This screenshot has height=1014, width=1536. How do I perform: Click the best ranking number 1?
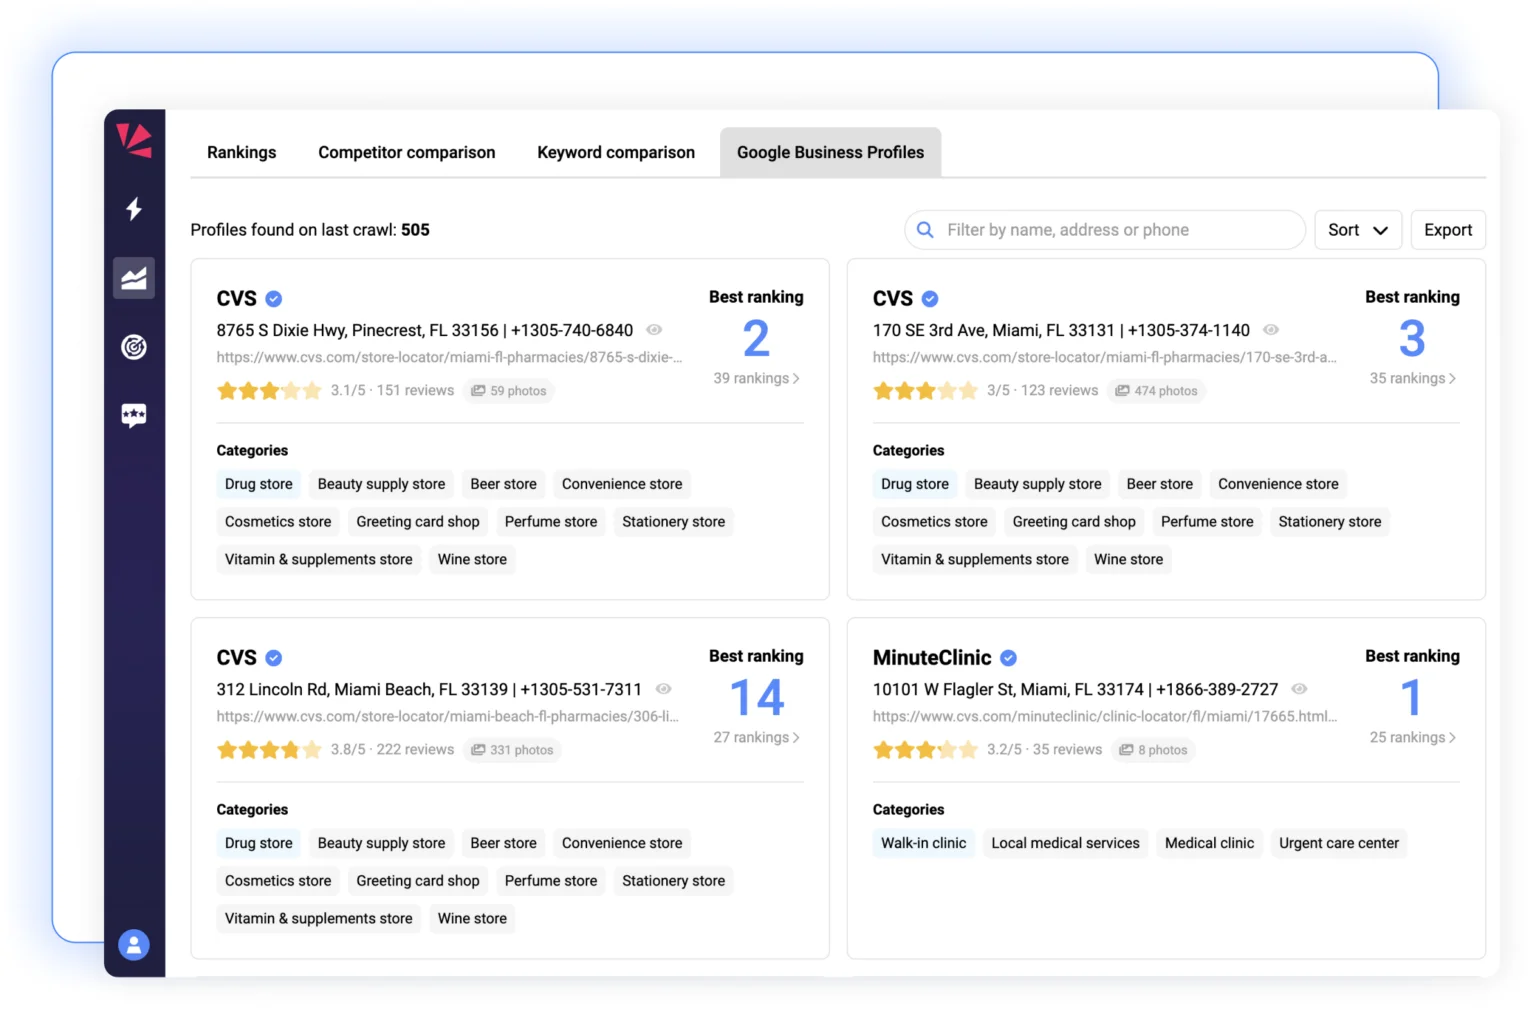pos(1411,698)
